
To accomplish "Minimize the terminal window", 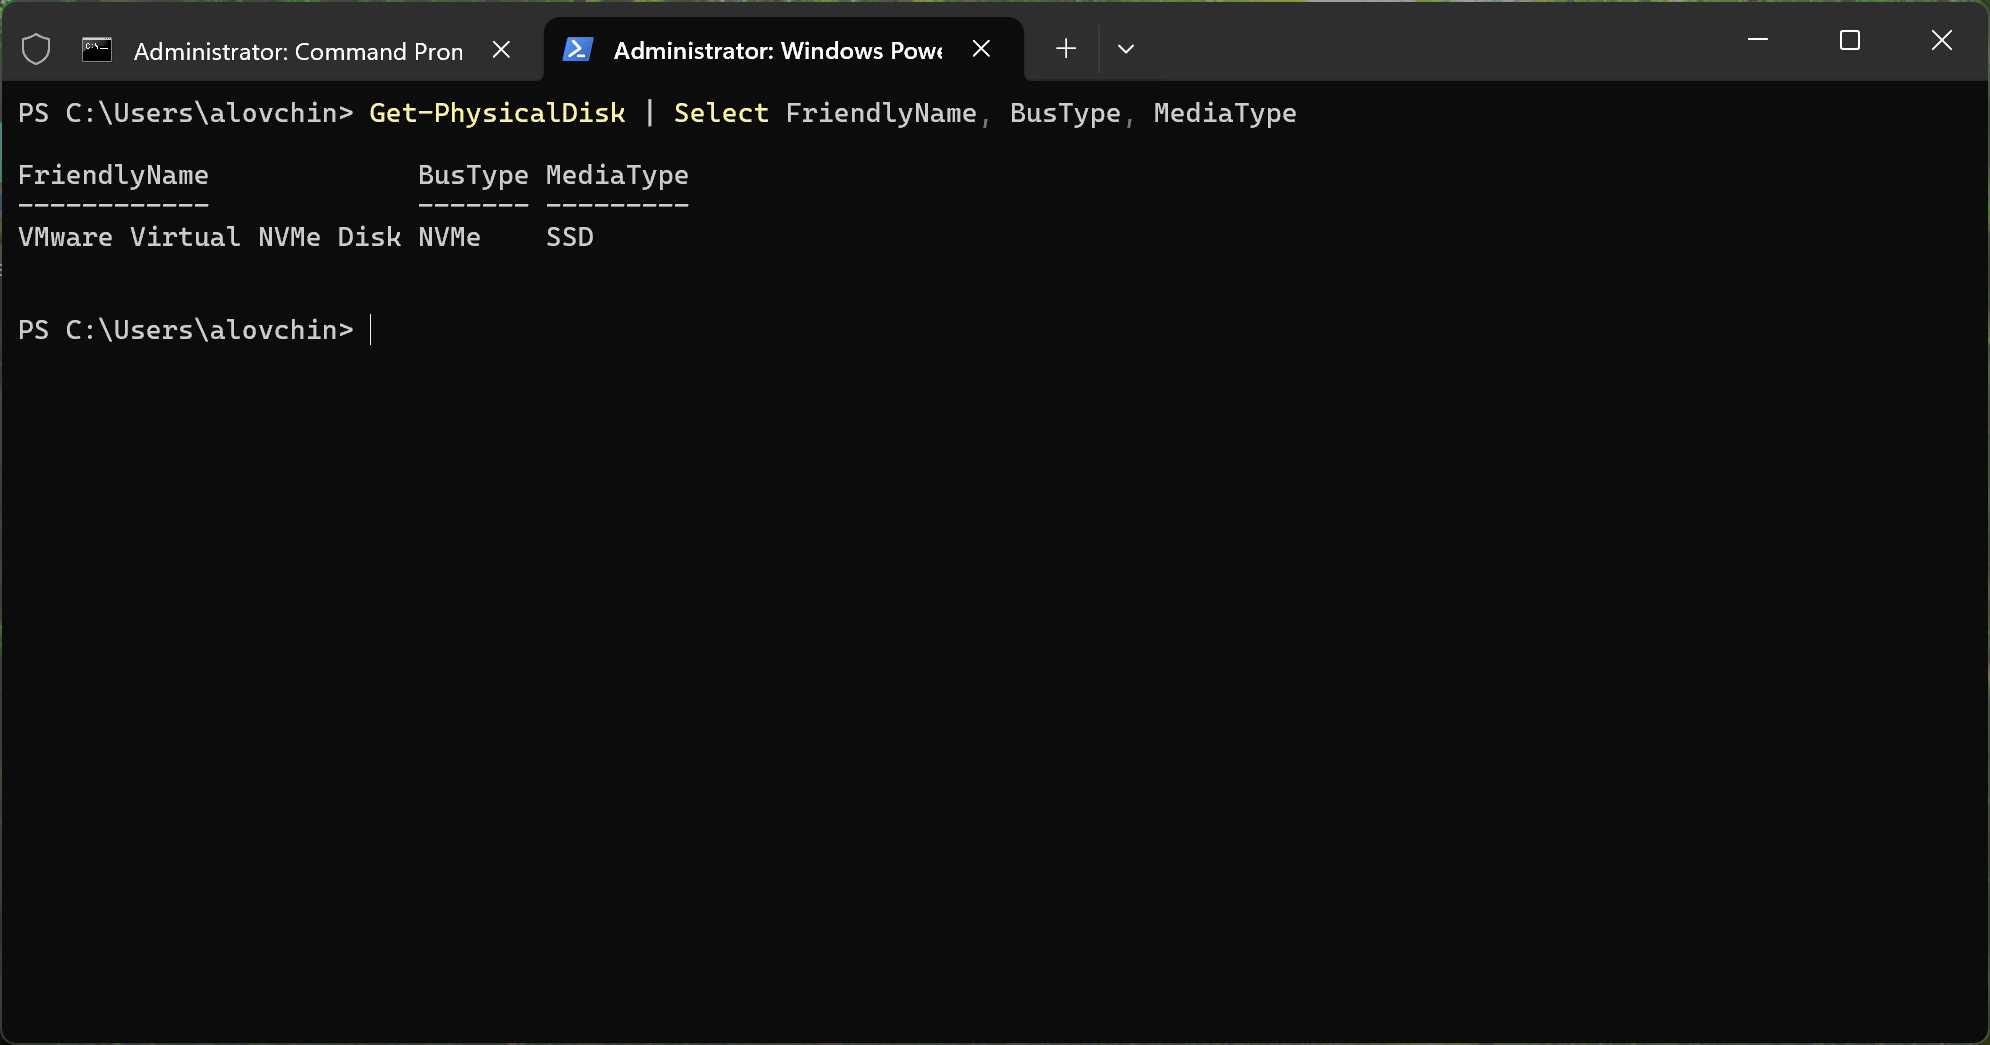I will tap(1758, 40).
